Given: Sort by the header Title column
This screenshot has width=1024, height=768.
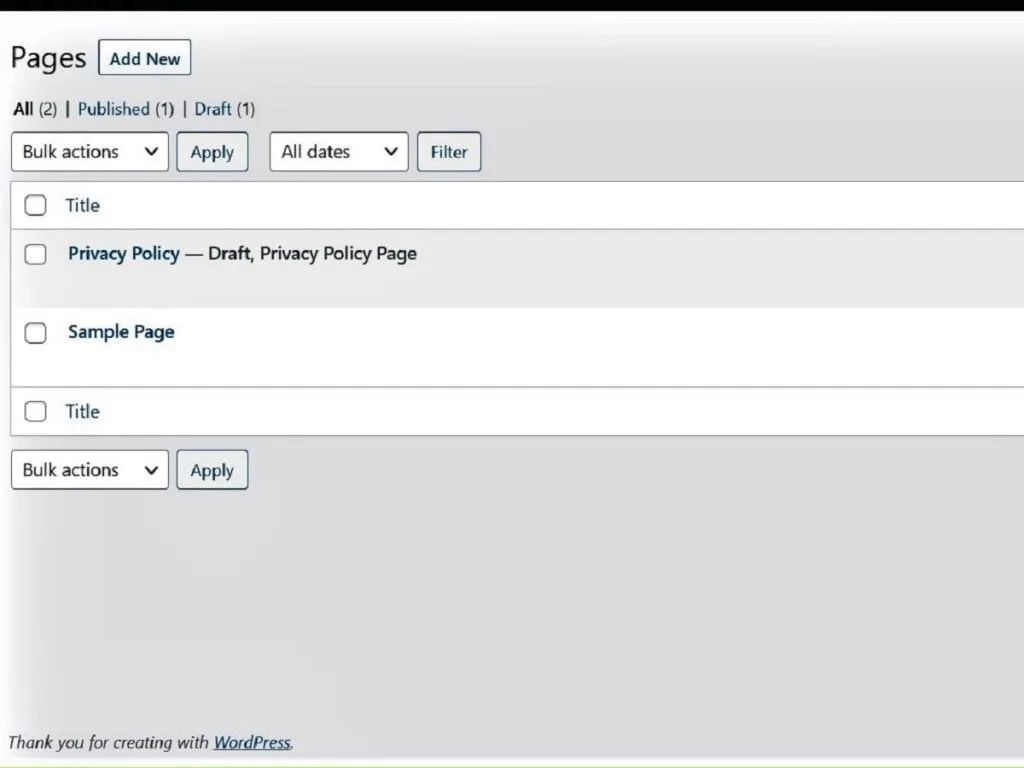Looking at the screenshot, I should tap(82, 205).
